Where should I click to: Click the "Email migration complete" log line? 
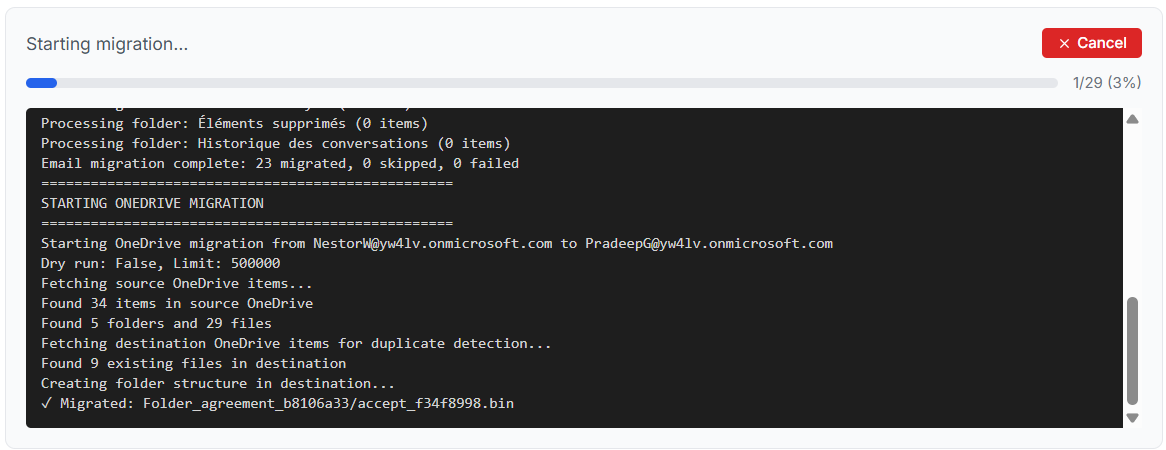point(280,163)
